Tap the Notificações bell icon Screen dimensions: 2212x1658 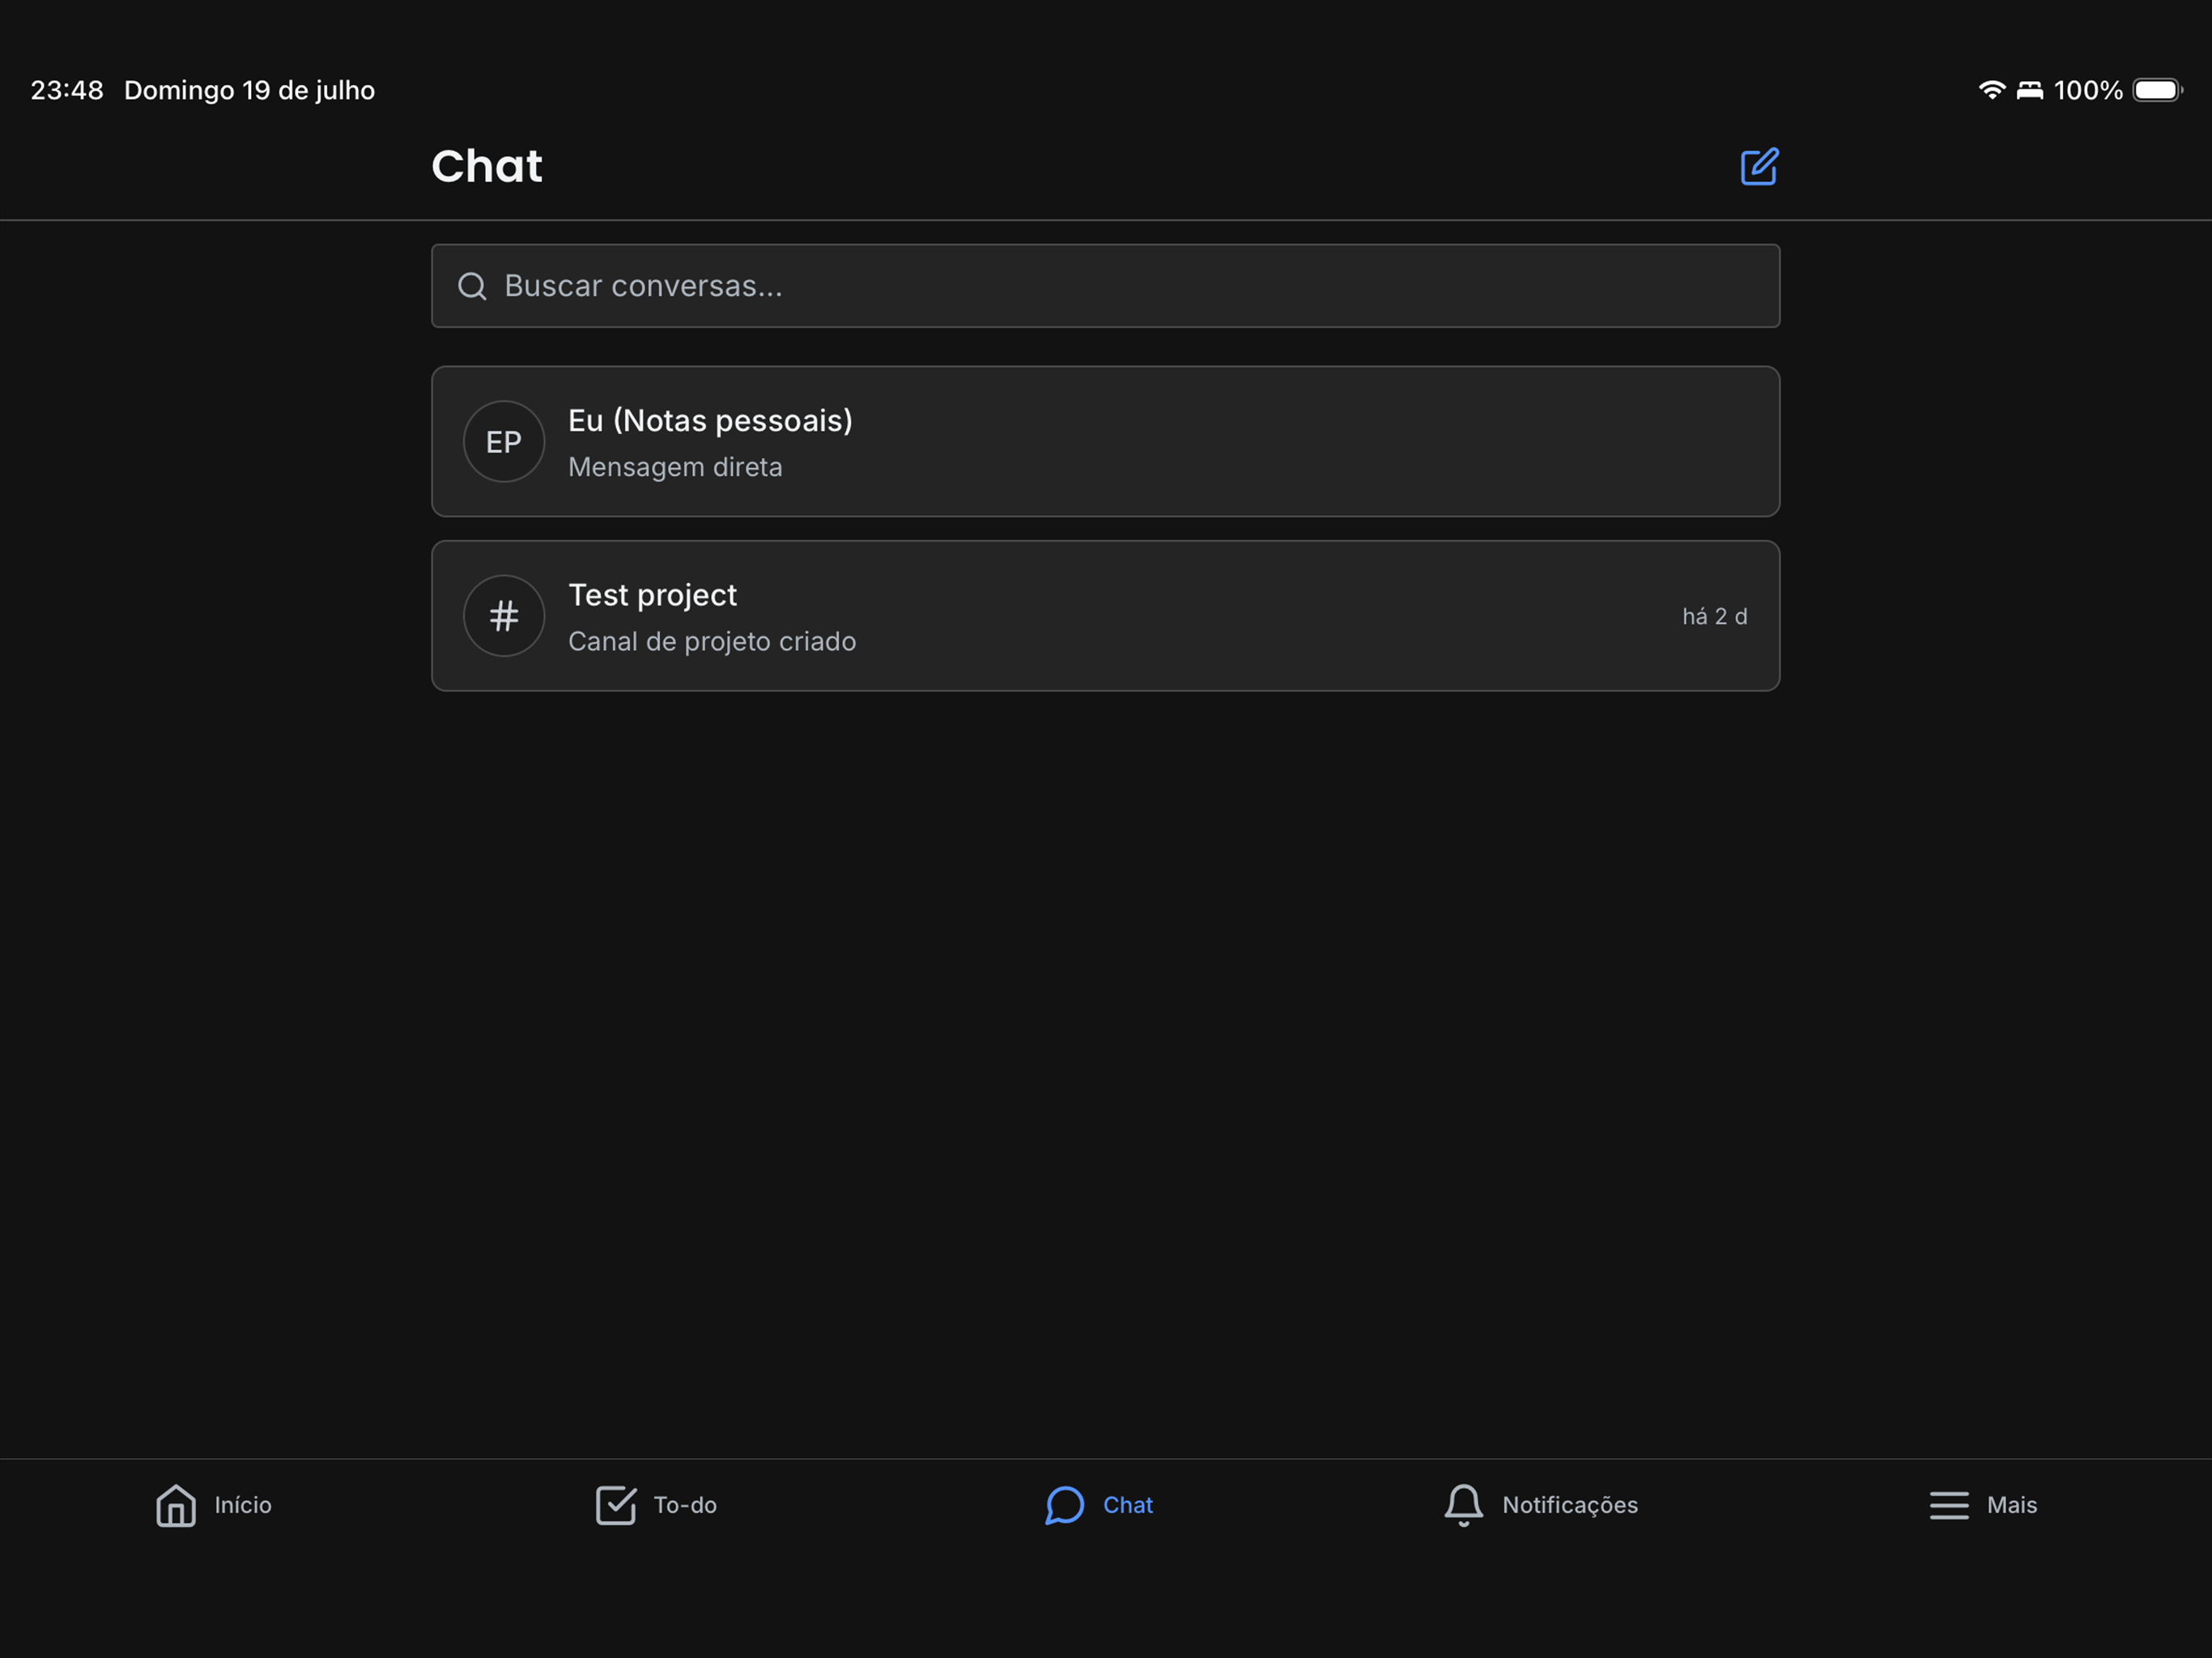1464,1505
